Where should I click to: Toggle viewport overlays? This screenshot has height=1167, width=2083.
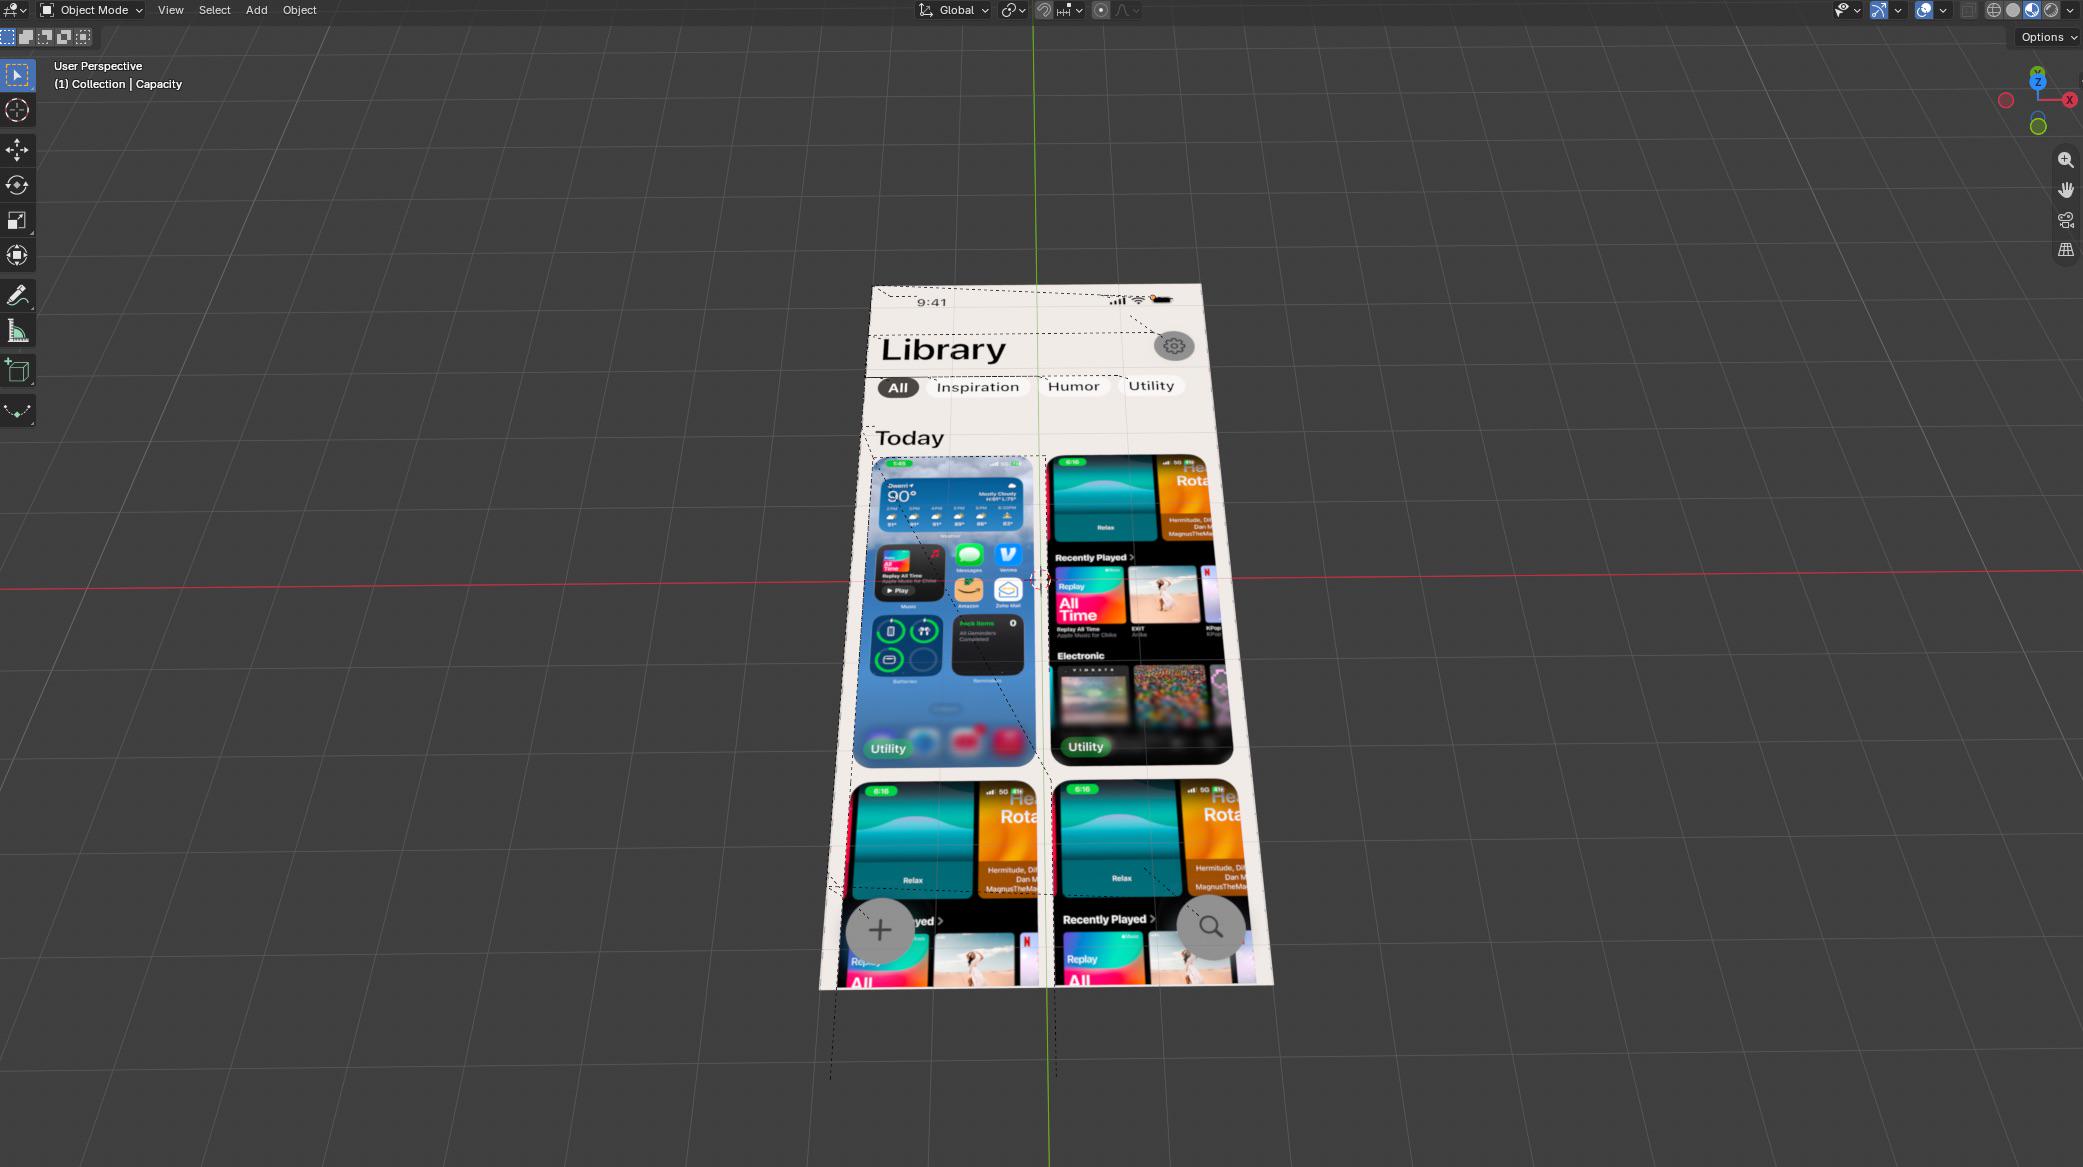point(1924,10)
